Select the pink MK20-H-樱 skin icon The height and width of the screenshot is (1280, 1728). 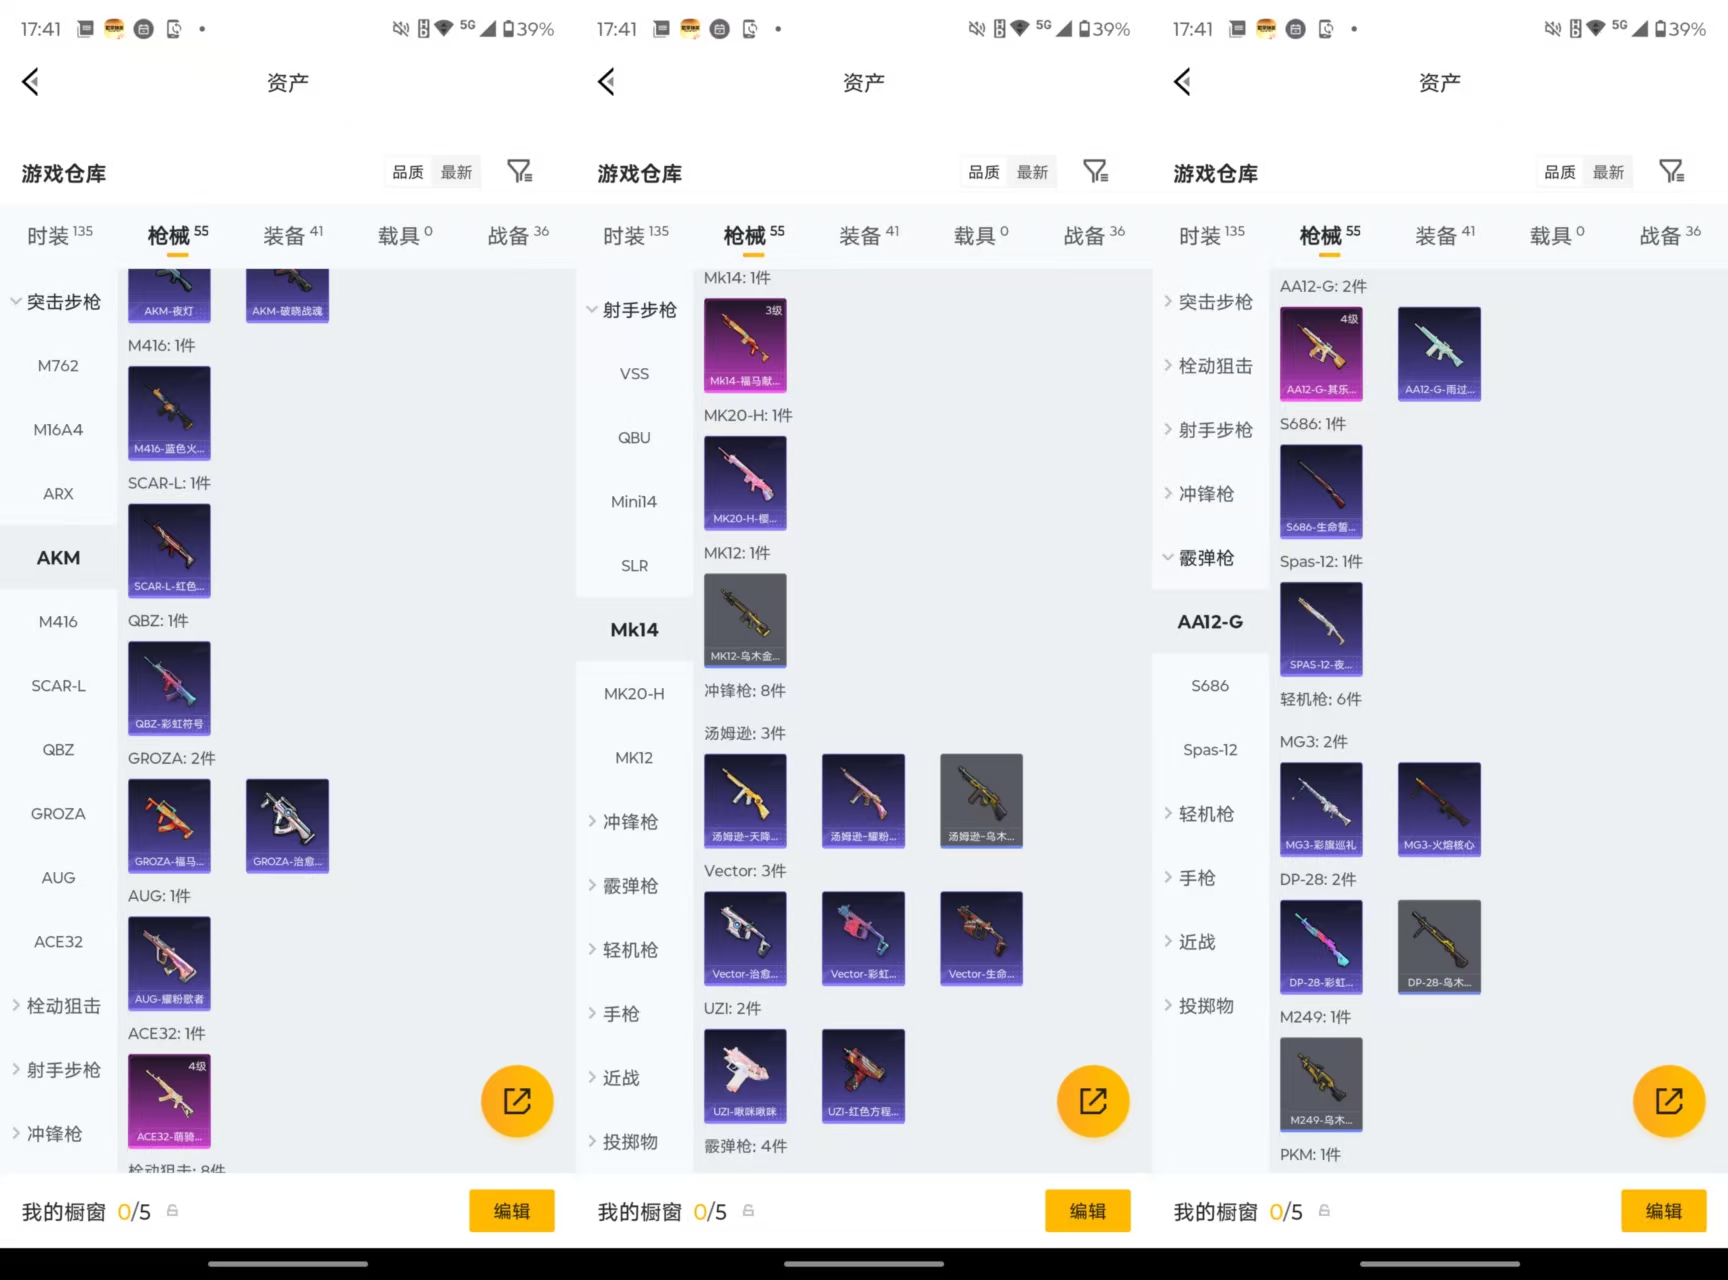pos(745,483)
